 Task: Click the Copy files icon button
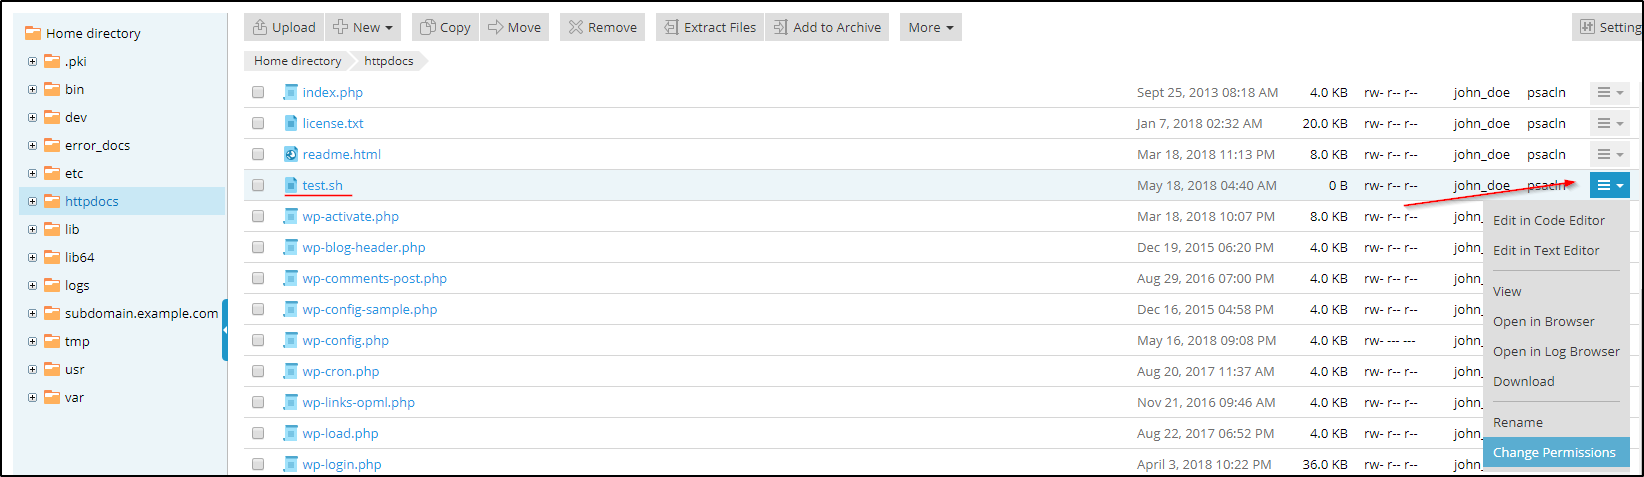(445, 27)
